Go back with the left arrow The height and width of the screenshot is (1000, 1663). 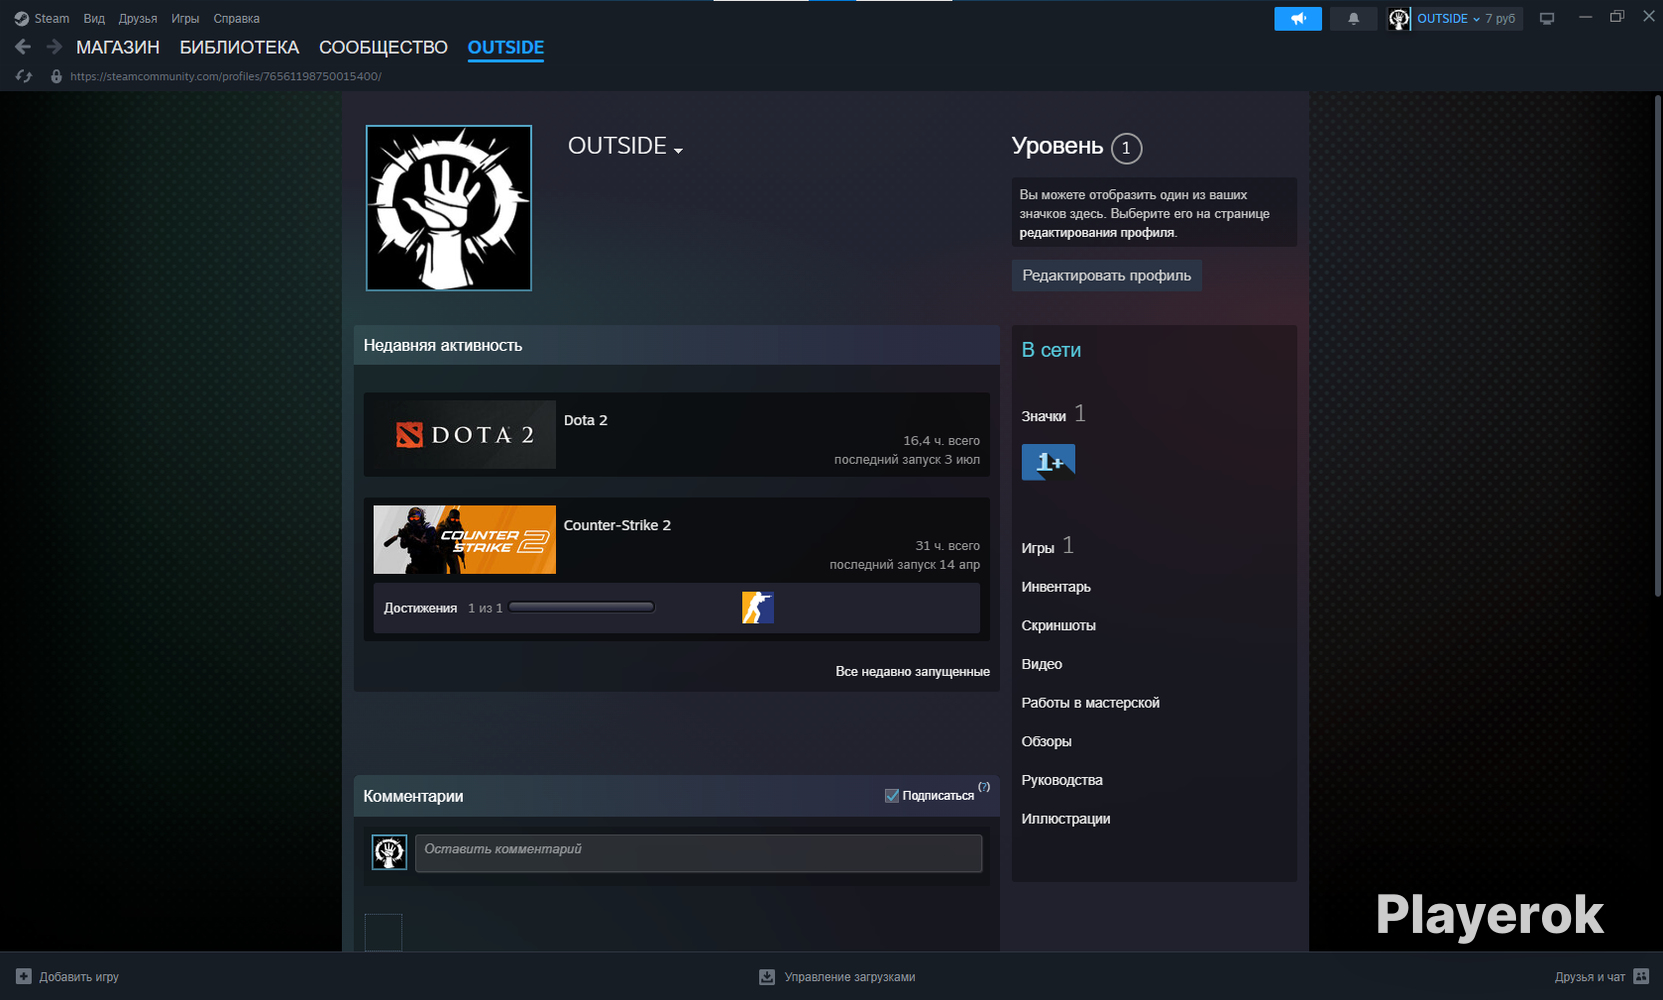point(23,47)
